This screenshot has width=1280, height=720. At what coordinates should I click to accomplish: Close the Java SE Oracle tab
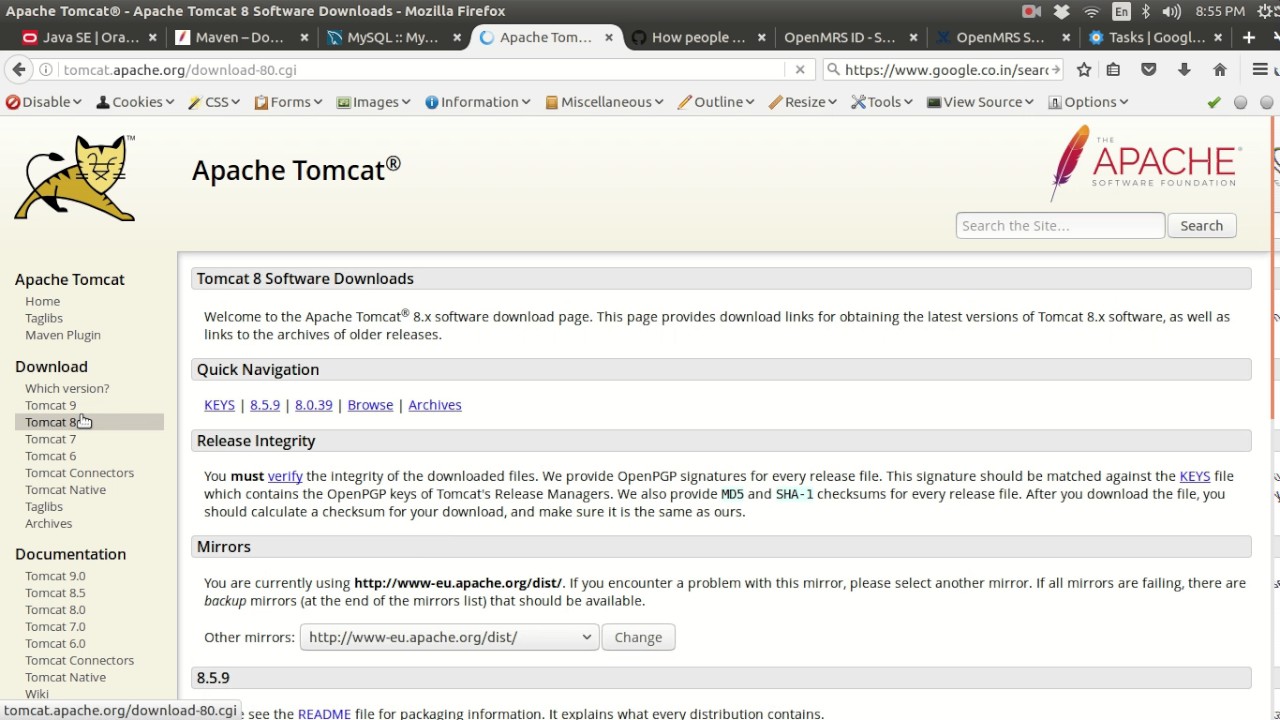(152, 37)
